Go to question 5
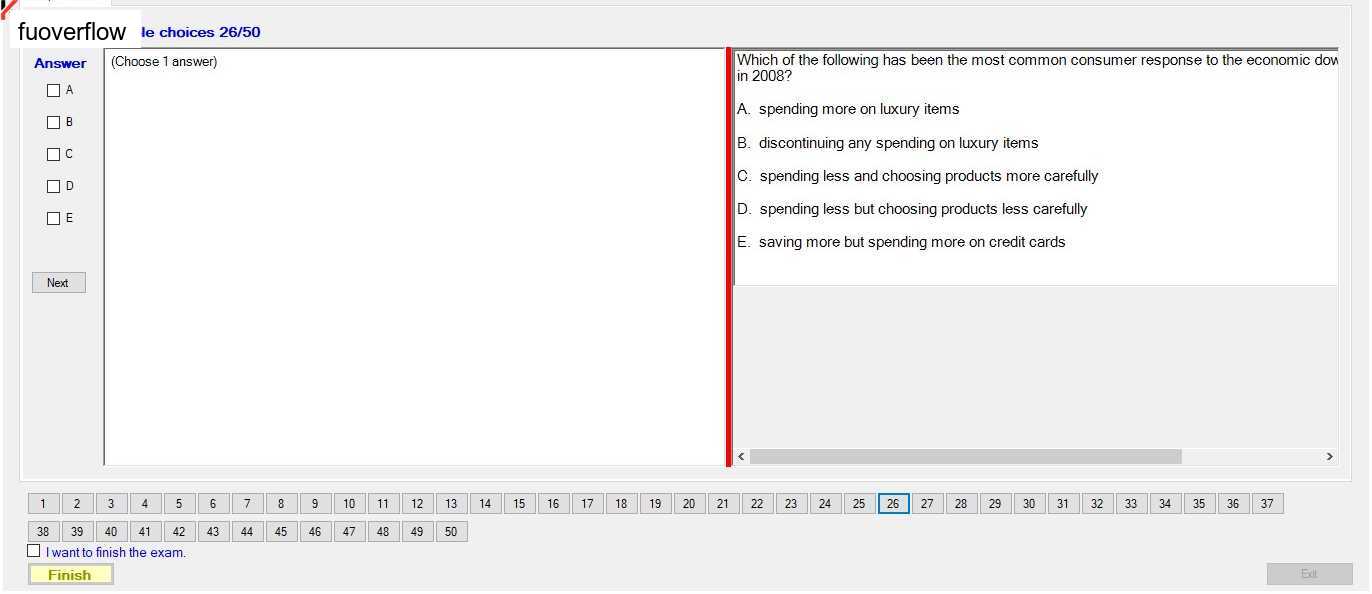Image resolution: width=1372 pixels, height=594 pixels. (x=179, y=504)
